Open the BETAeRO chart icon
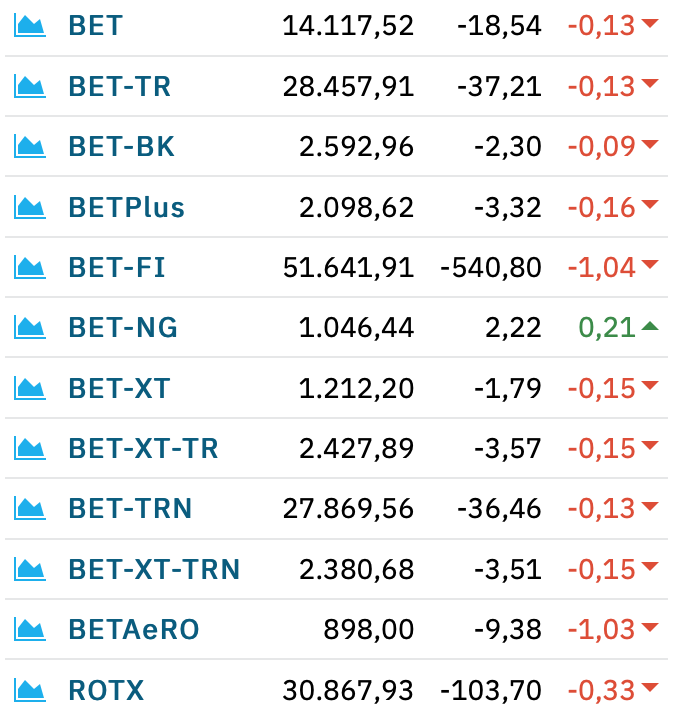 click(x=30, y=629)
